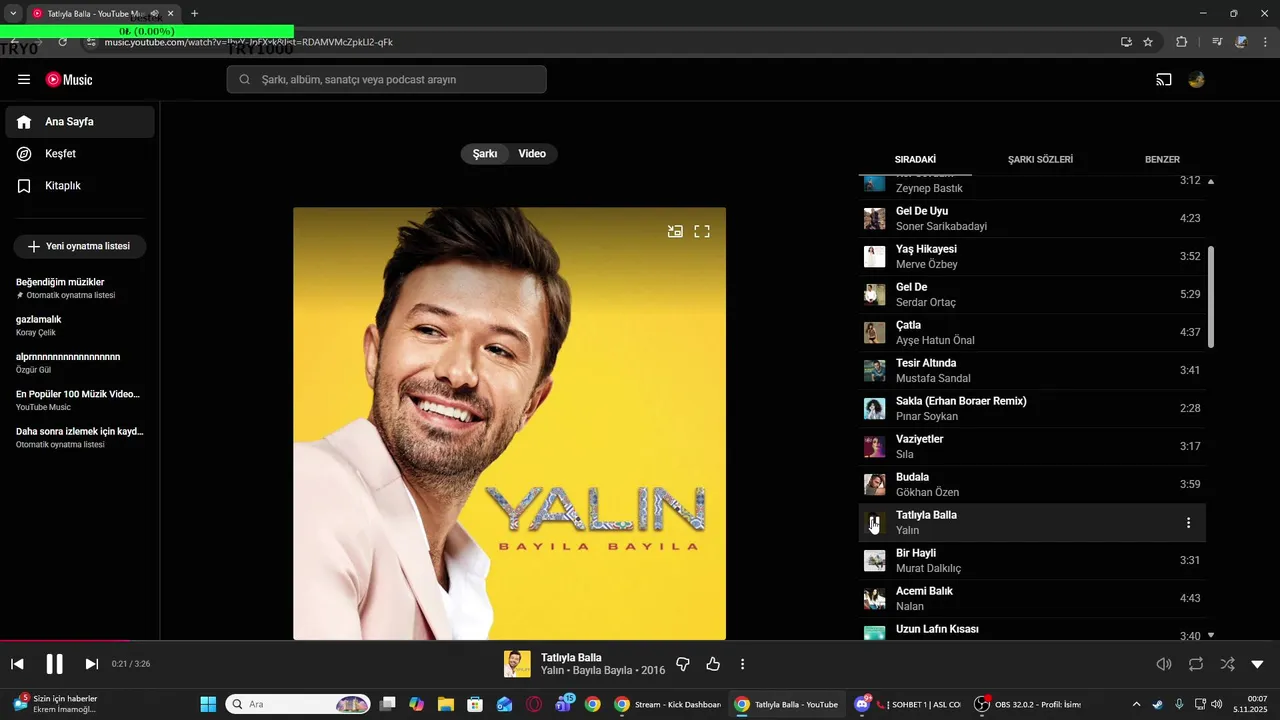The height and width of the screenshot is (720, 1280).
Task: Open alpmnnnn playlist by Özgür Gül
Action: 80,363
